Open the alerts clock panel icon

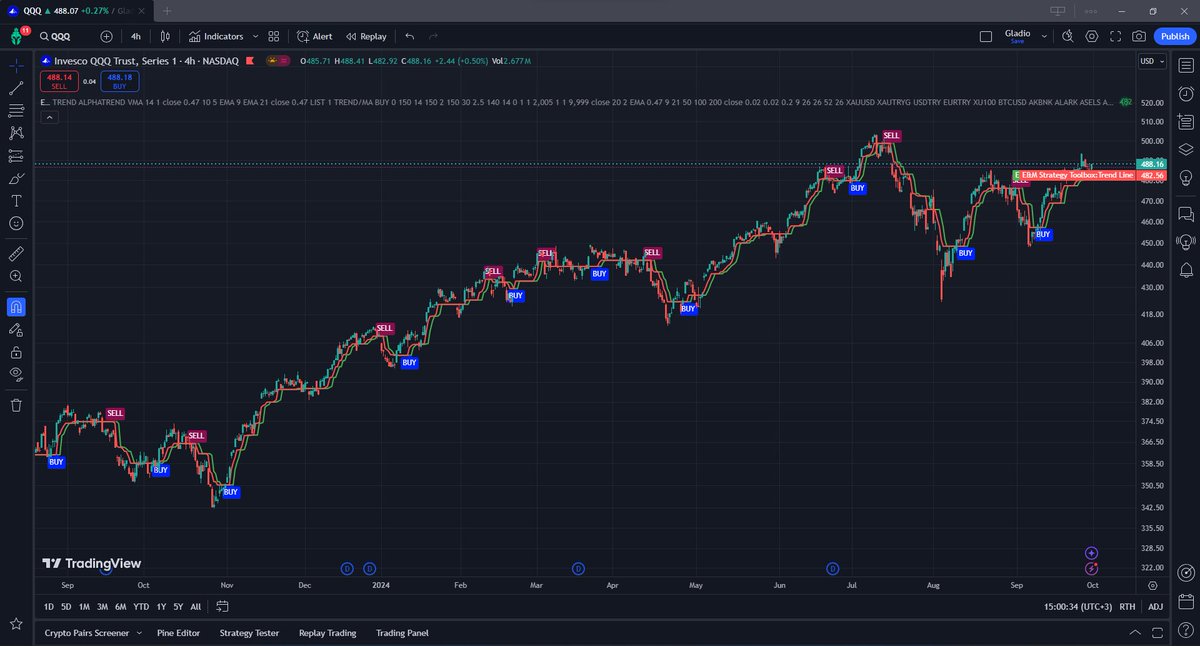[x=1186, y=94]
